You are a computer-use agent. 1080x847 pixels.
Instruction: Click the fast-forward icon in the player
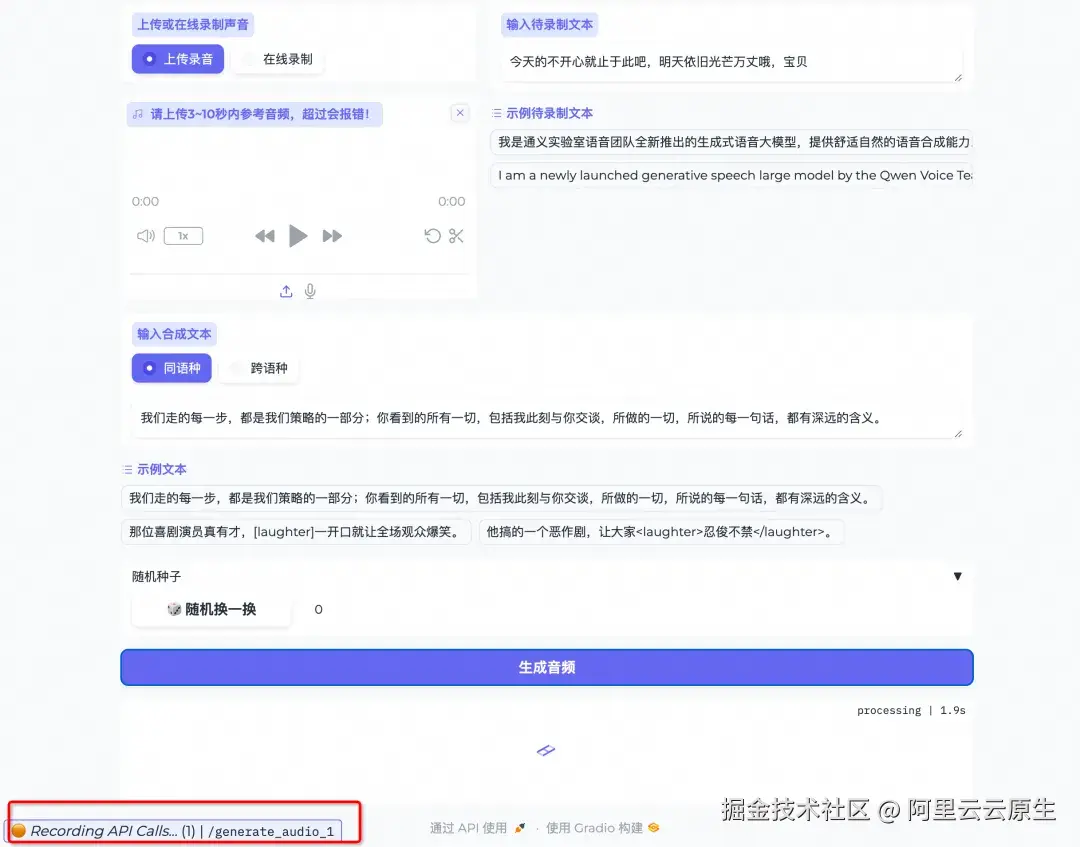click(x=332, y=236)
